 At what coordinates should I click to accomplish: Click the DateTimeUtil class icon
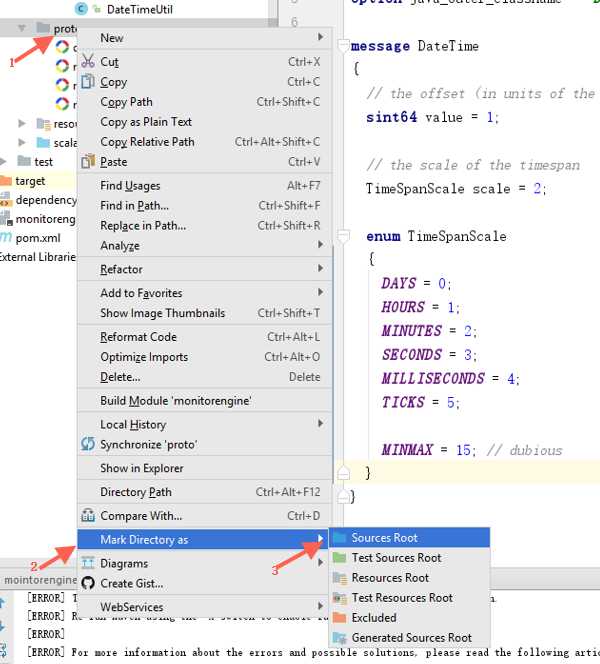click(x=81, y=9)
